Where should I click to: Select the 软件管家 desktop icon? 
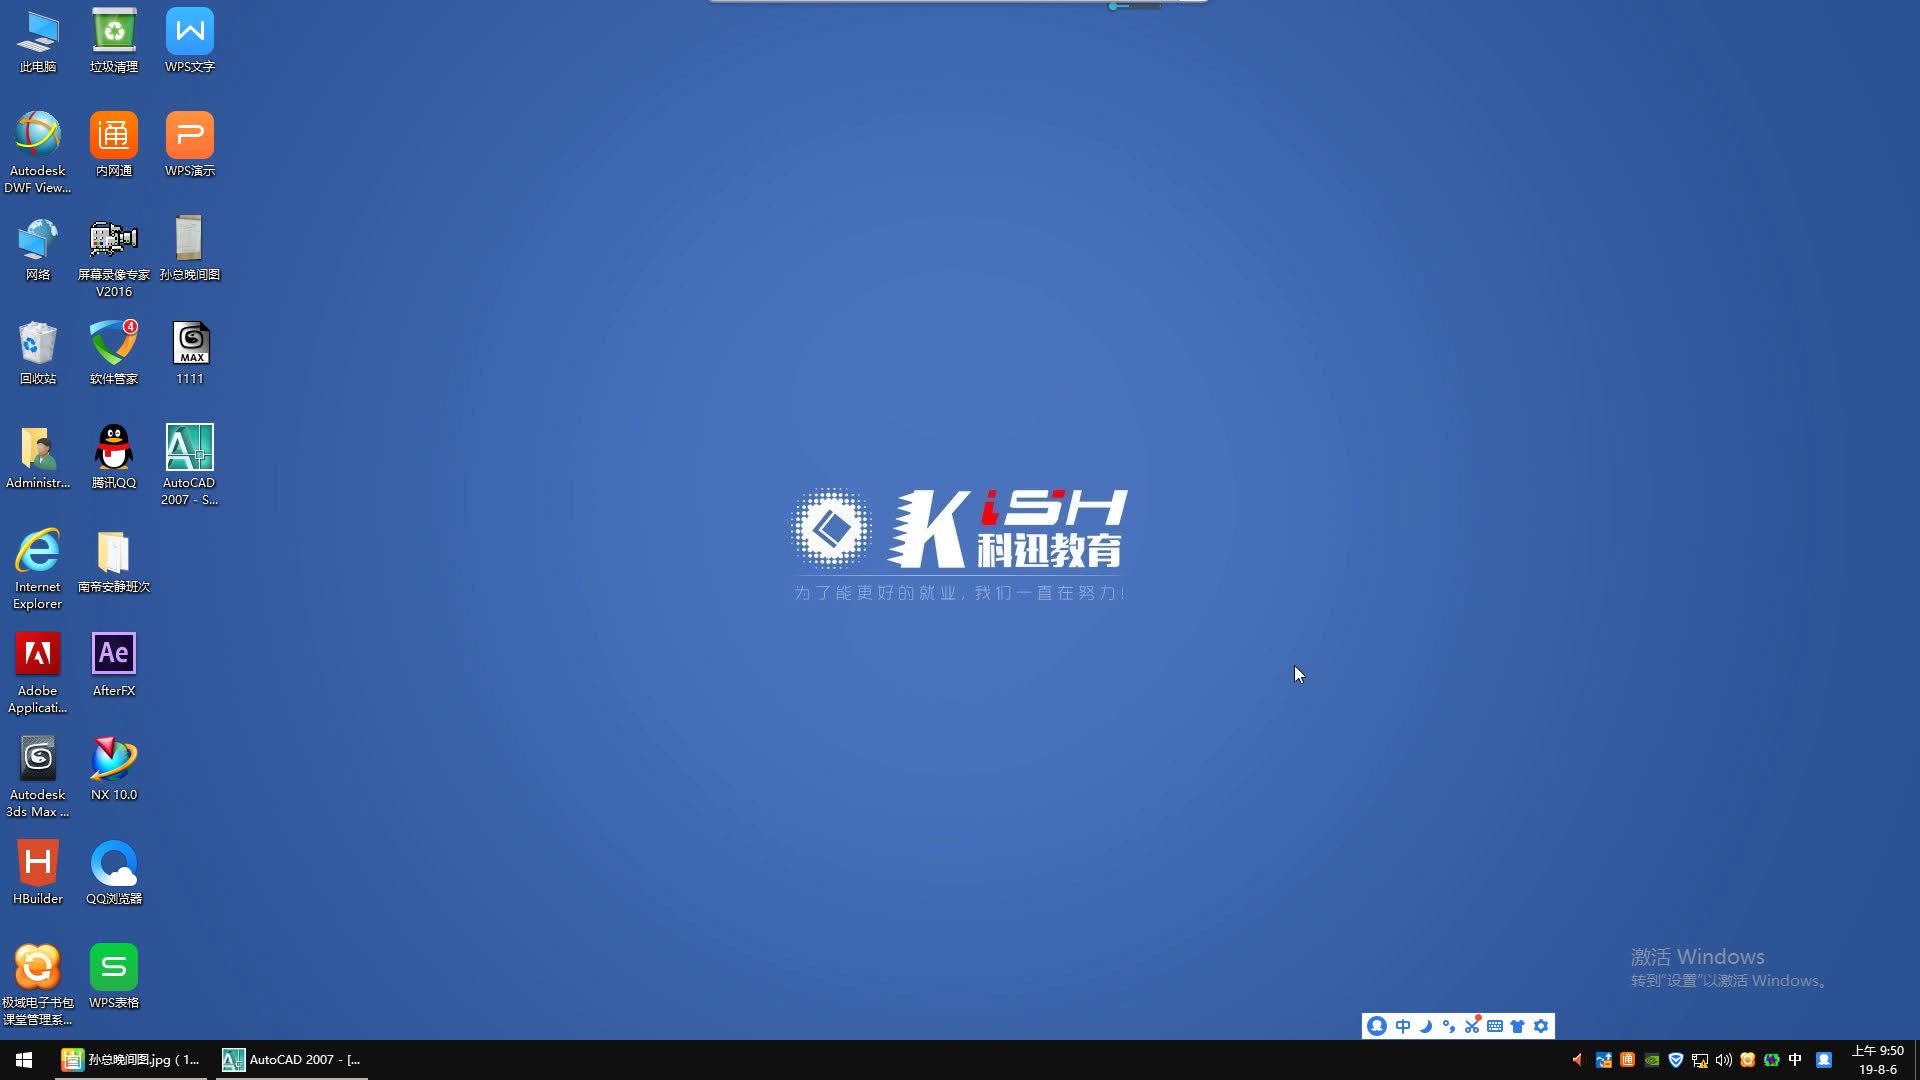tap(114, 353)
